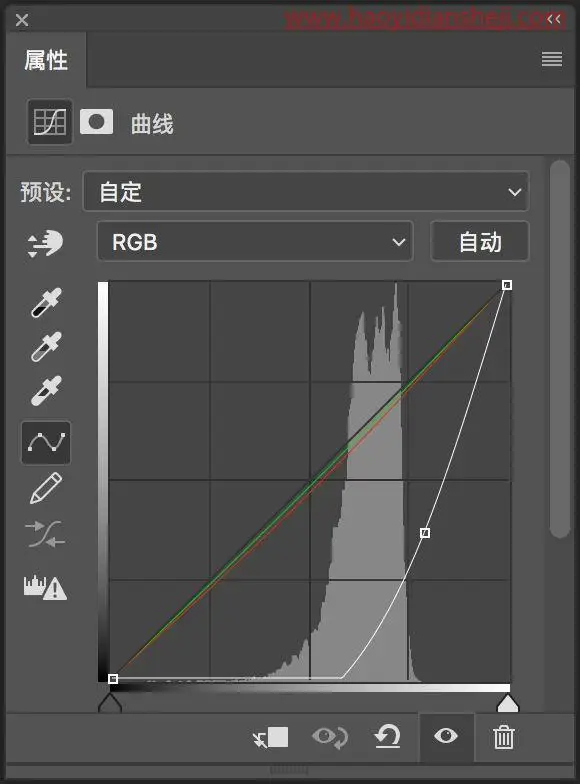580x784 pixels.
Task: Click the white point input slider triangle
Action: point(508,702)
